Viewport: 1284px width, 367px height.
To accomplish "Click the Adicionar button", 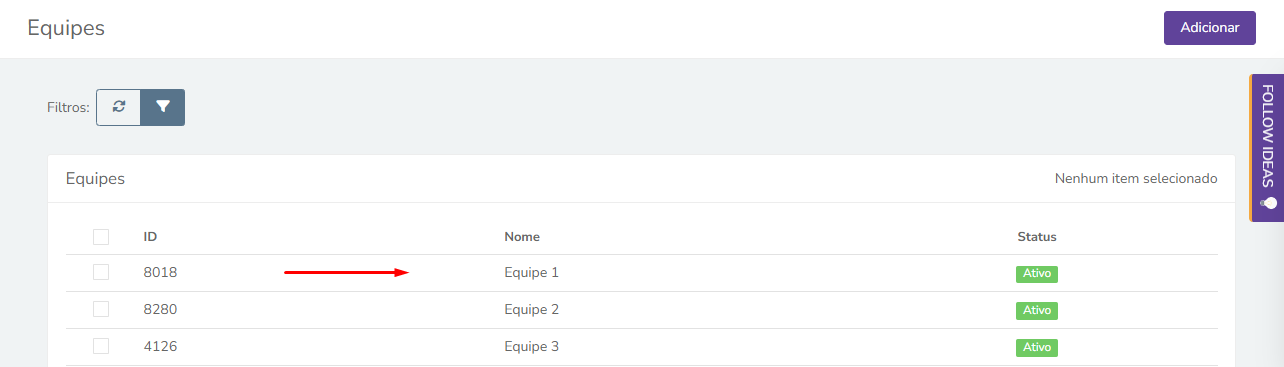I will pos(1210,28).
